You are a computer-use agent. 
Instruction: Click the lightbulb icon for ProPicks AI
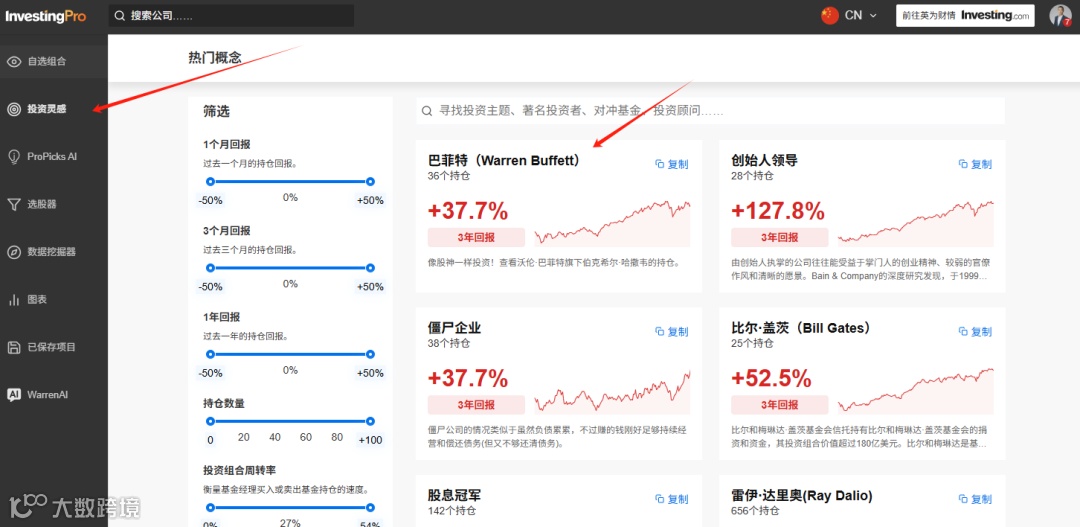(x=14, y=156)
